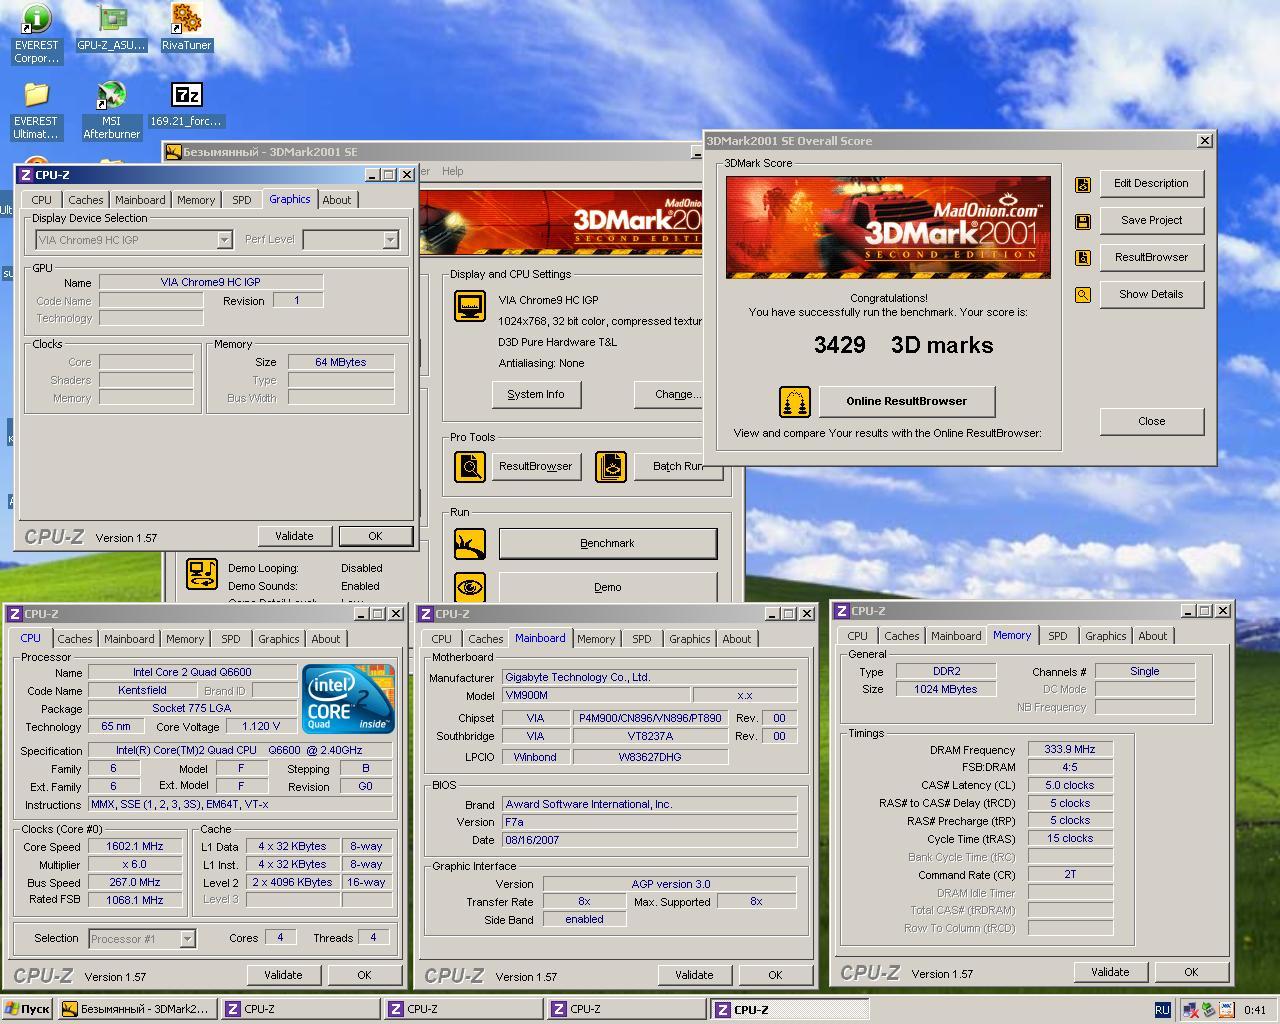The width and height of the screenshot is (1280, 1024).
Task: Click the System Info button
Action: click(536, 395)
